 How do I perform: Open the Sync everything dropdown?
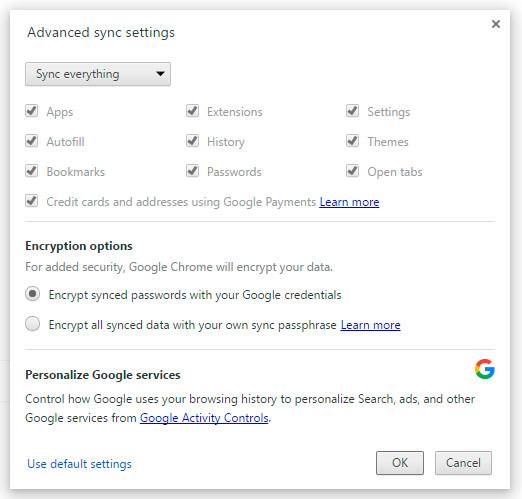coord(98,74)
